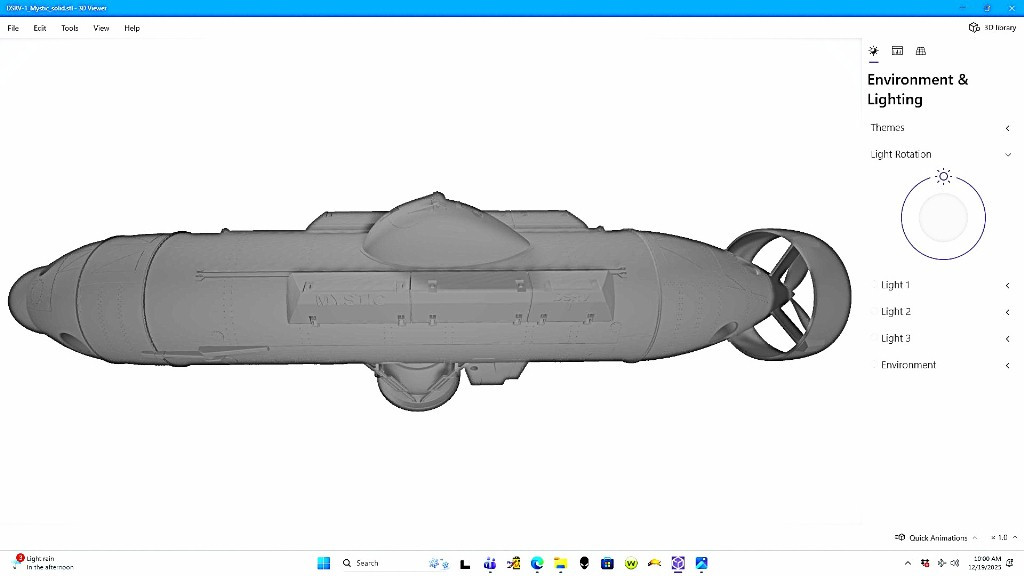Open the 3D library
This screenshot has width=1024, height=576.
click(993, 28)
